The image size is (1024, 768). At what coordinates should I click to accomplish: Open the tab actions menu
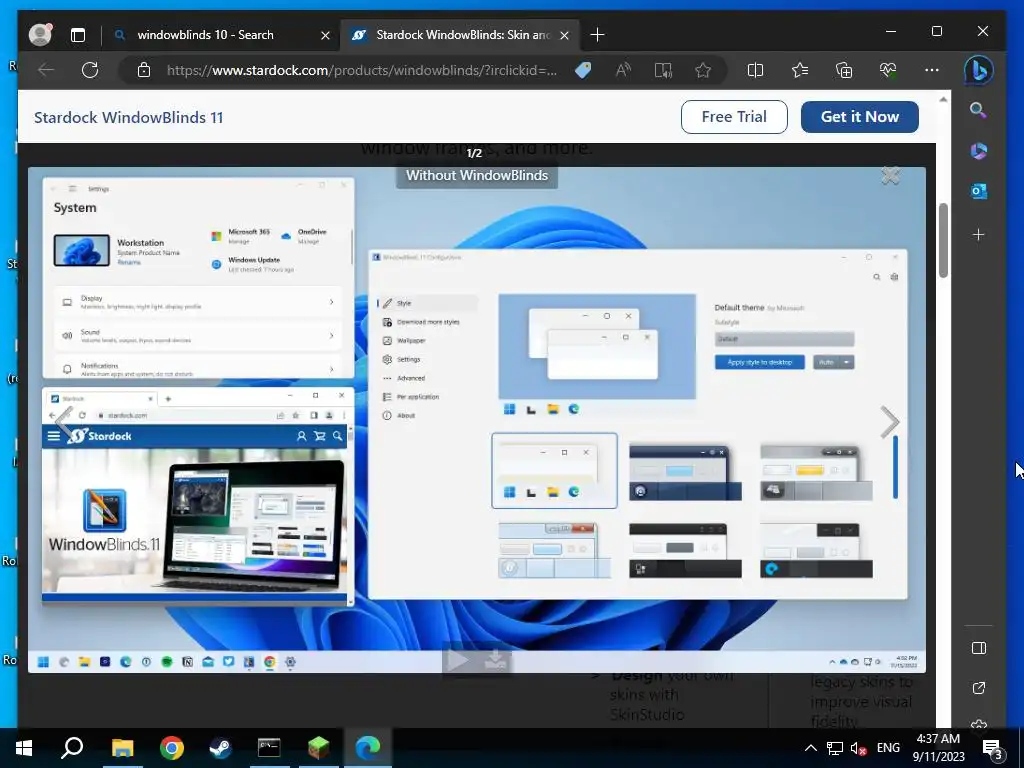click(x=78, y=35)
